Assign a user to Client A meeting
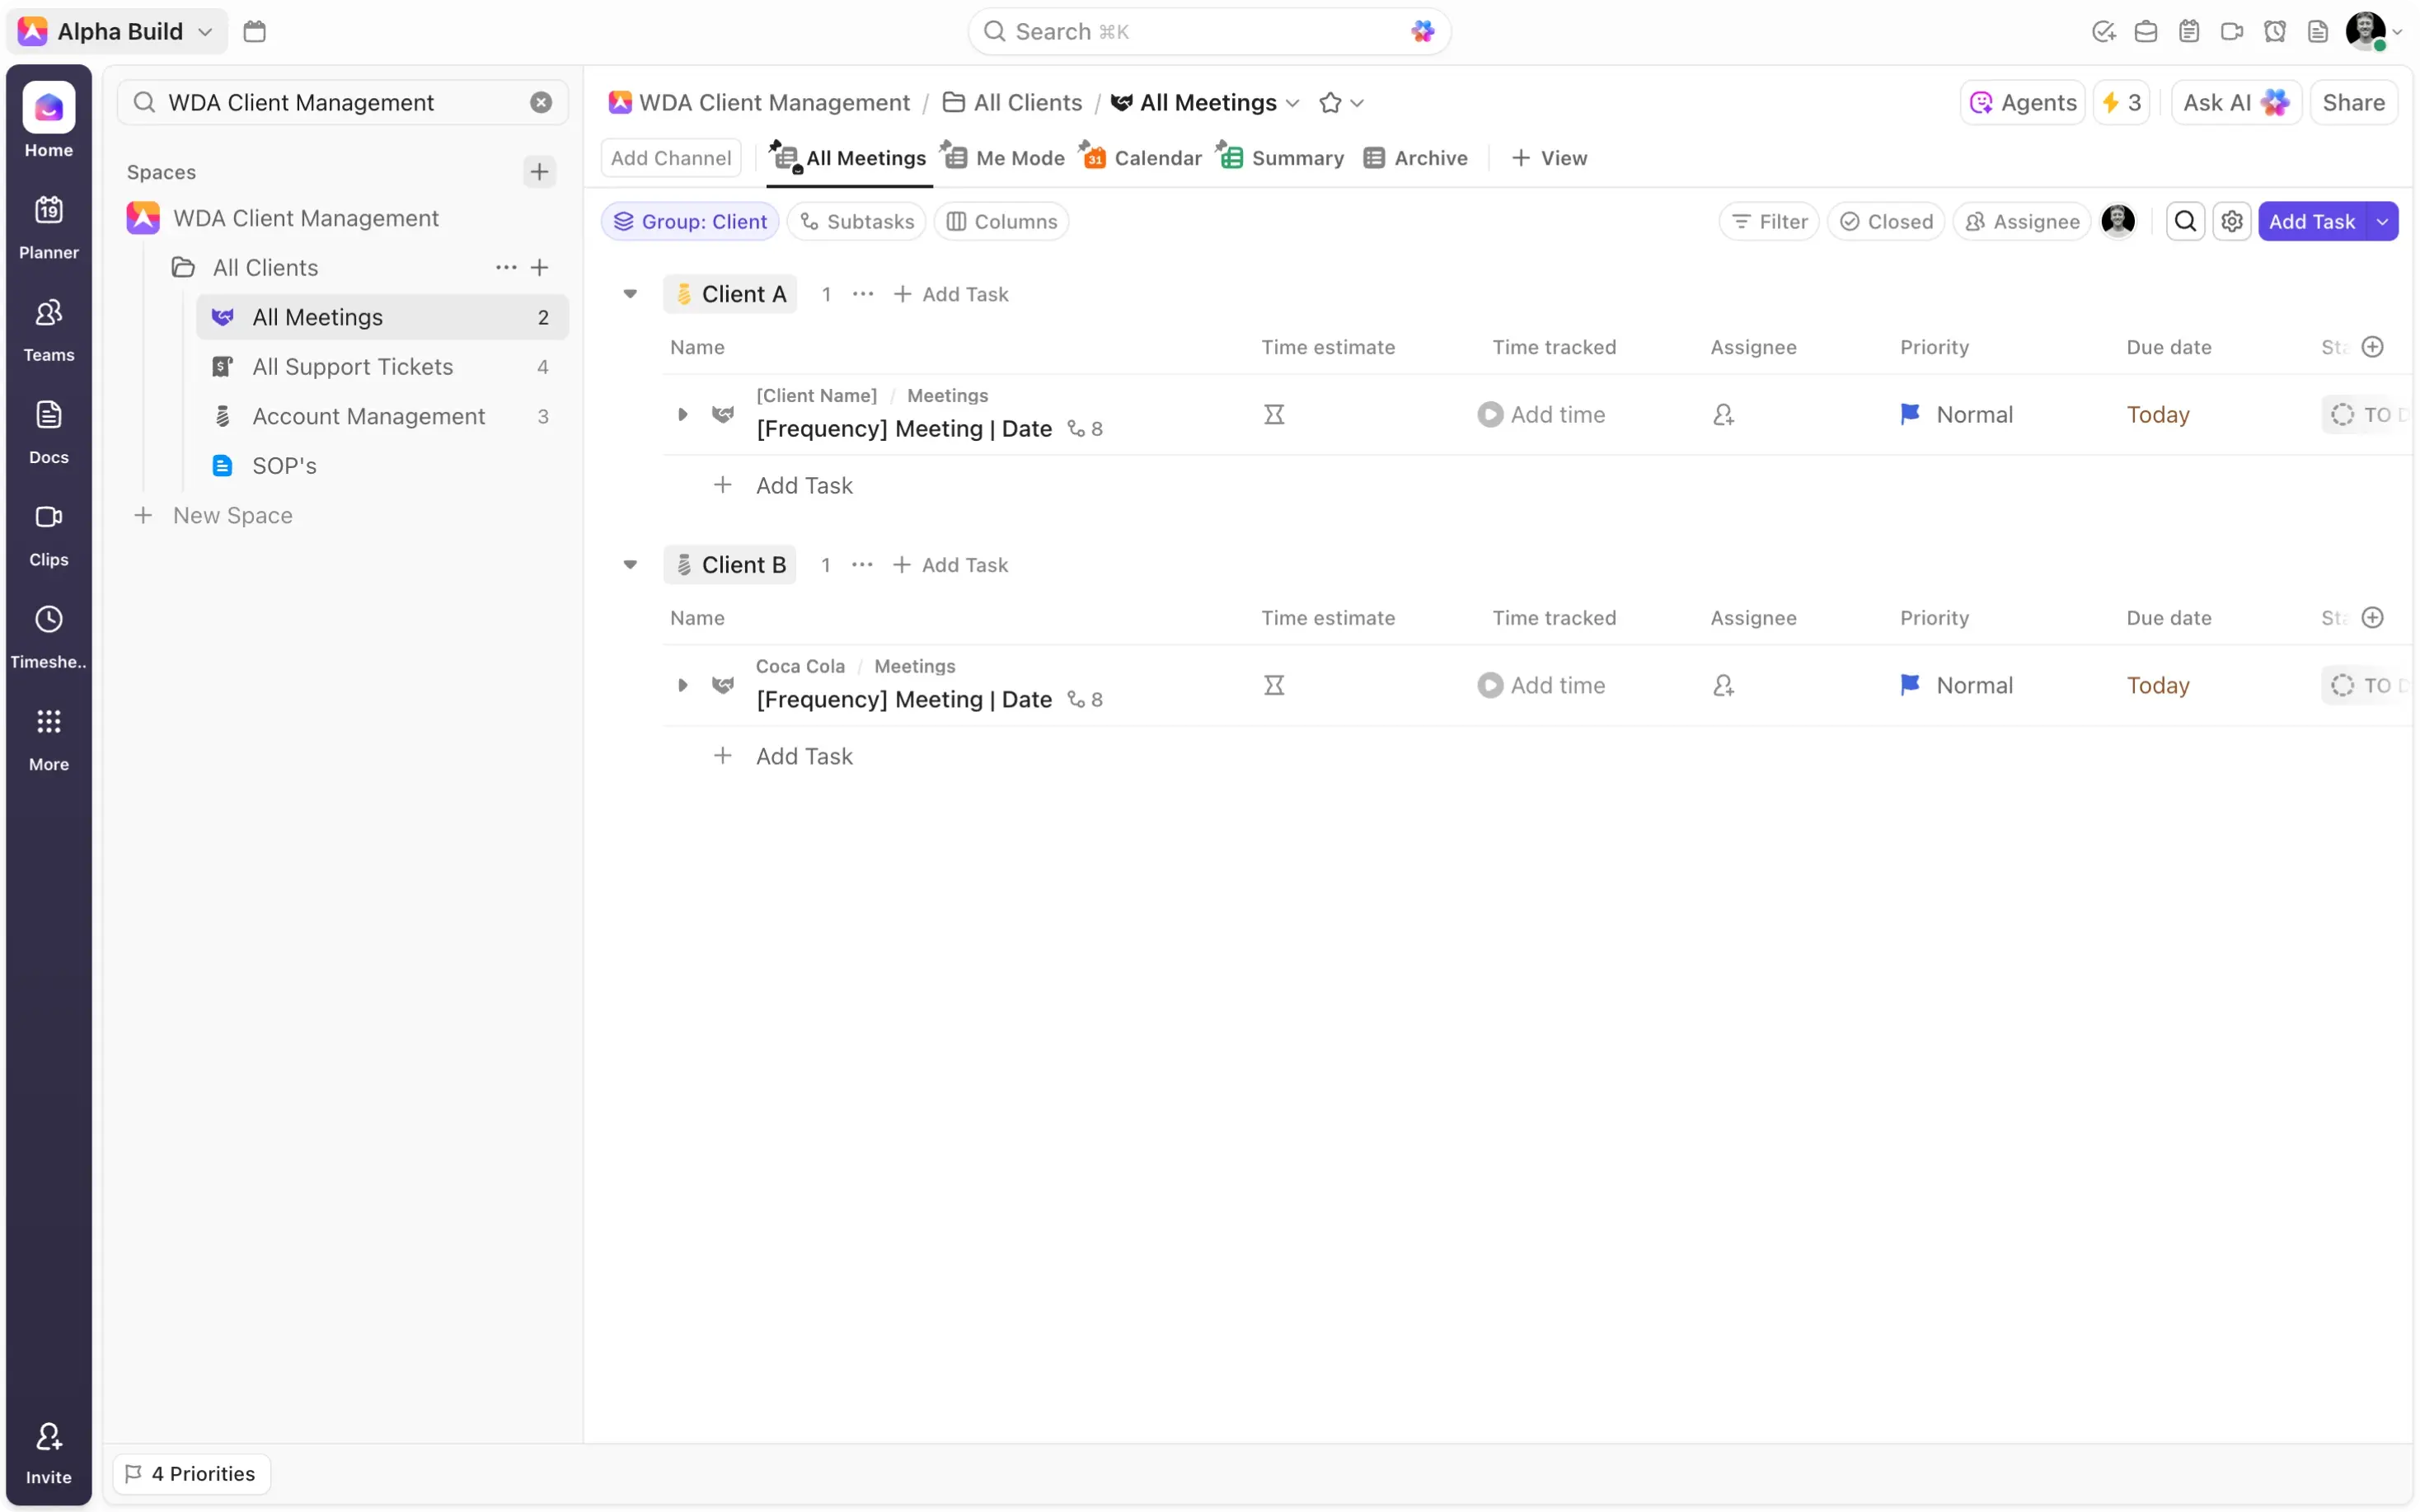The width and height of the screenshot is (2420, 1512). 1723,414
